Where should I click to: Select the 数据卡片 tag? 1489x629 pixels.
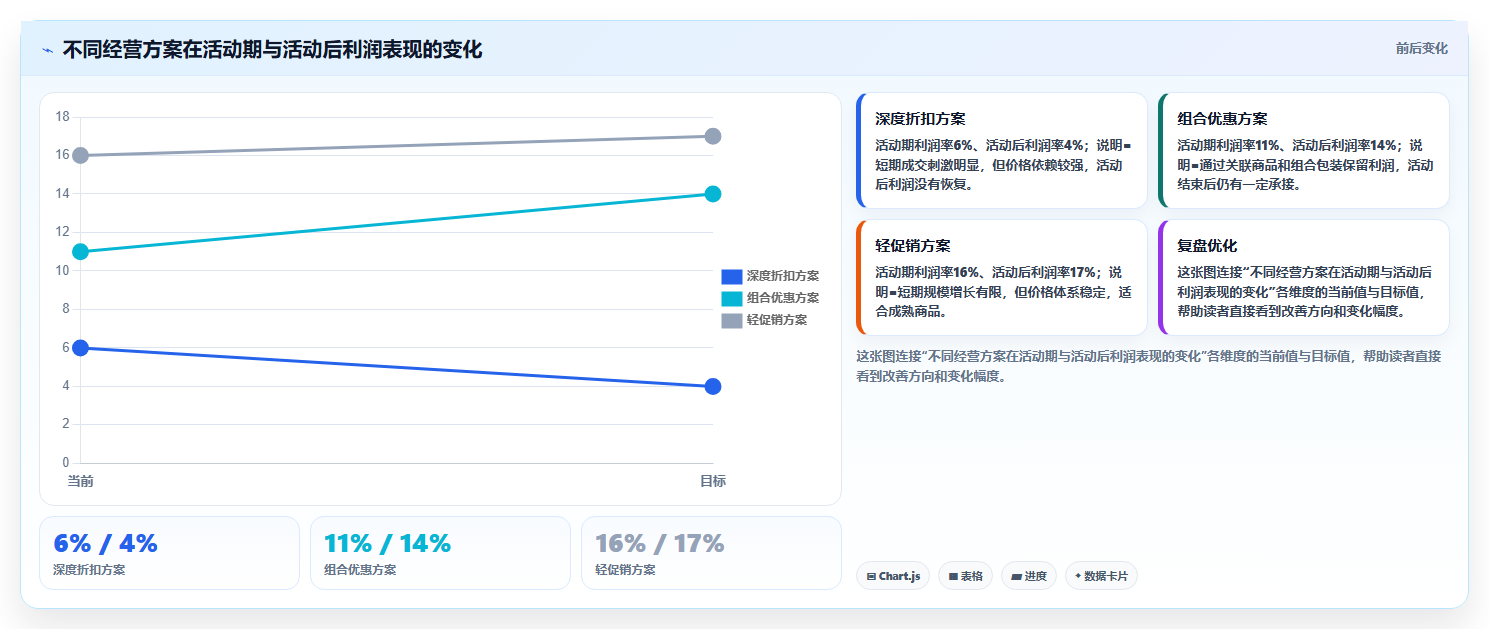click(x=1101, y=576)
